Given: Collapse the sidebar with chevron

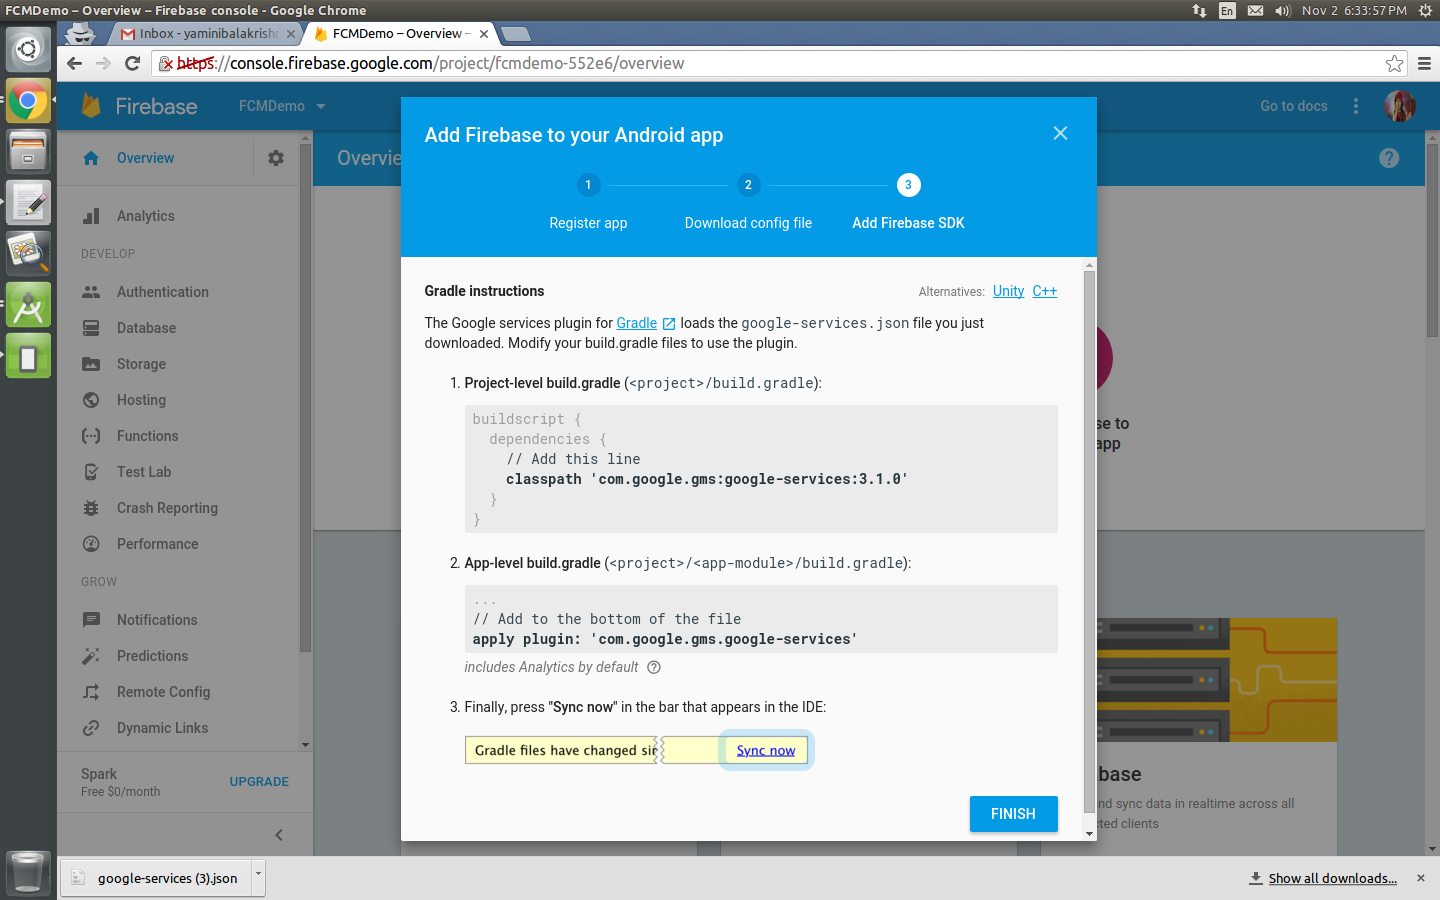Looking at the screenshot, I should [x=279, y=835].
